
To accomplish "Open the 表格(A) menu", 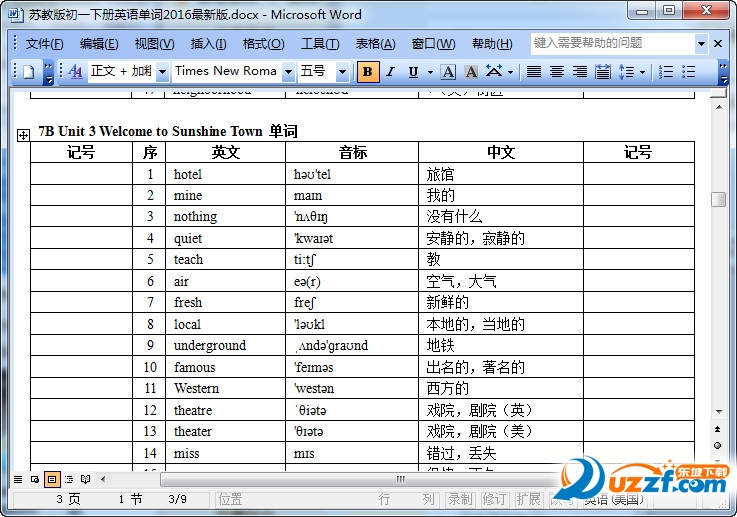I will pyautogui.click(x=375, y=44).
